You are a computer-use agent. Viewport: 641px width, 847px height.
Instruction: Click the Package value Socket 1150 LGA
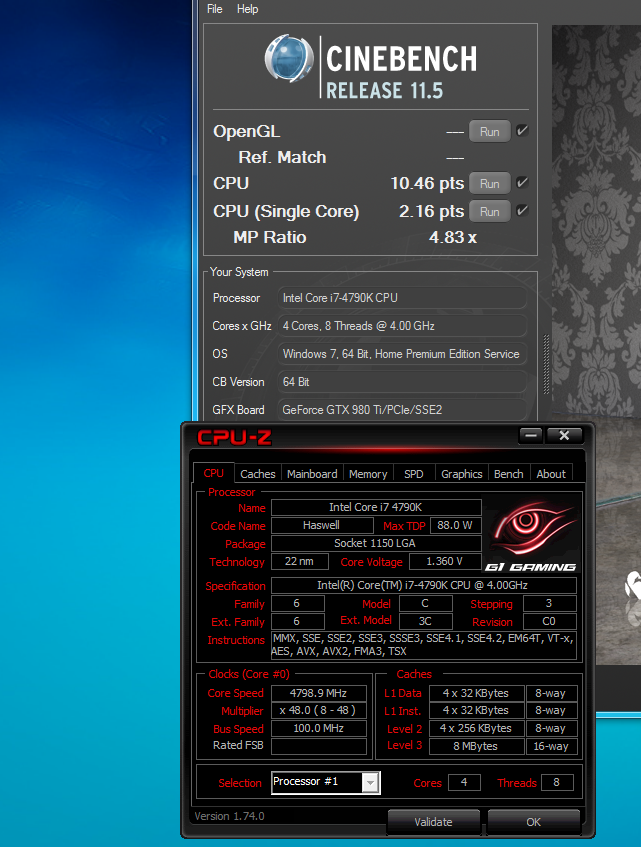(376, 543)
